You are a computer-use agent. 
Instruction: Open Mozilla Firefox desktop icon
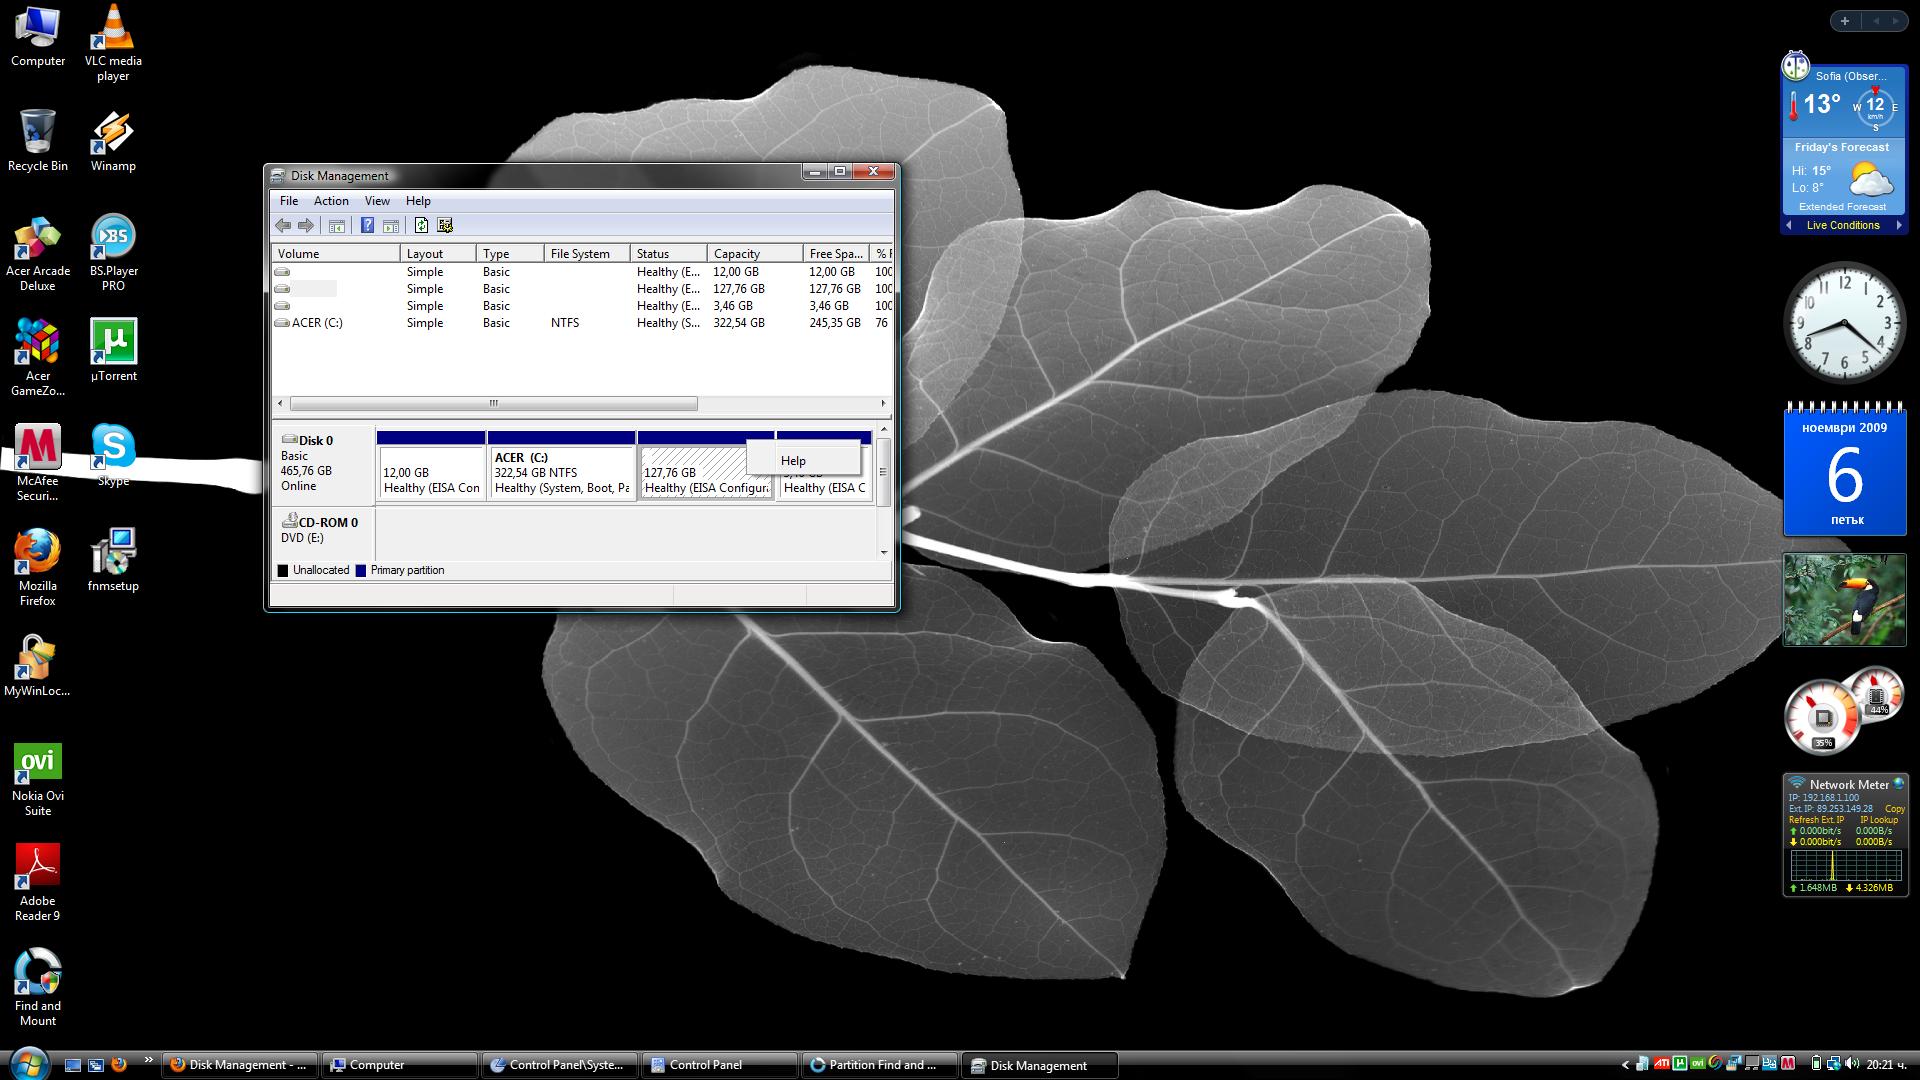point(38,569)
